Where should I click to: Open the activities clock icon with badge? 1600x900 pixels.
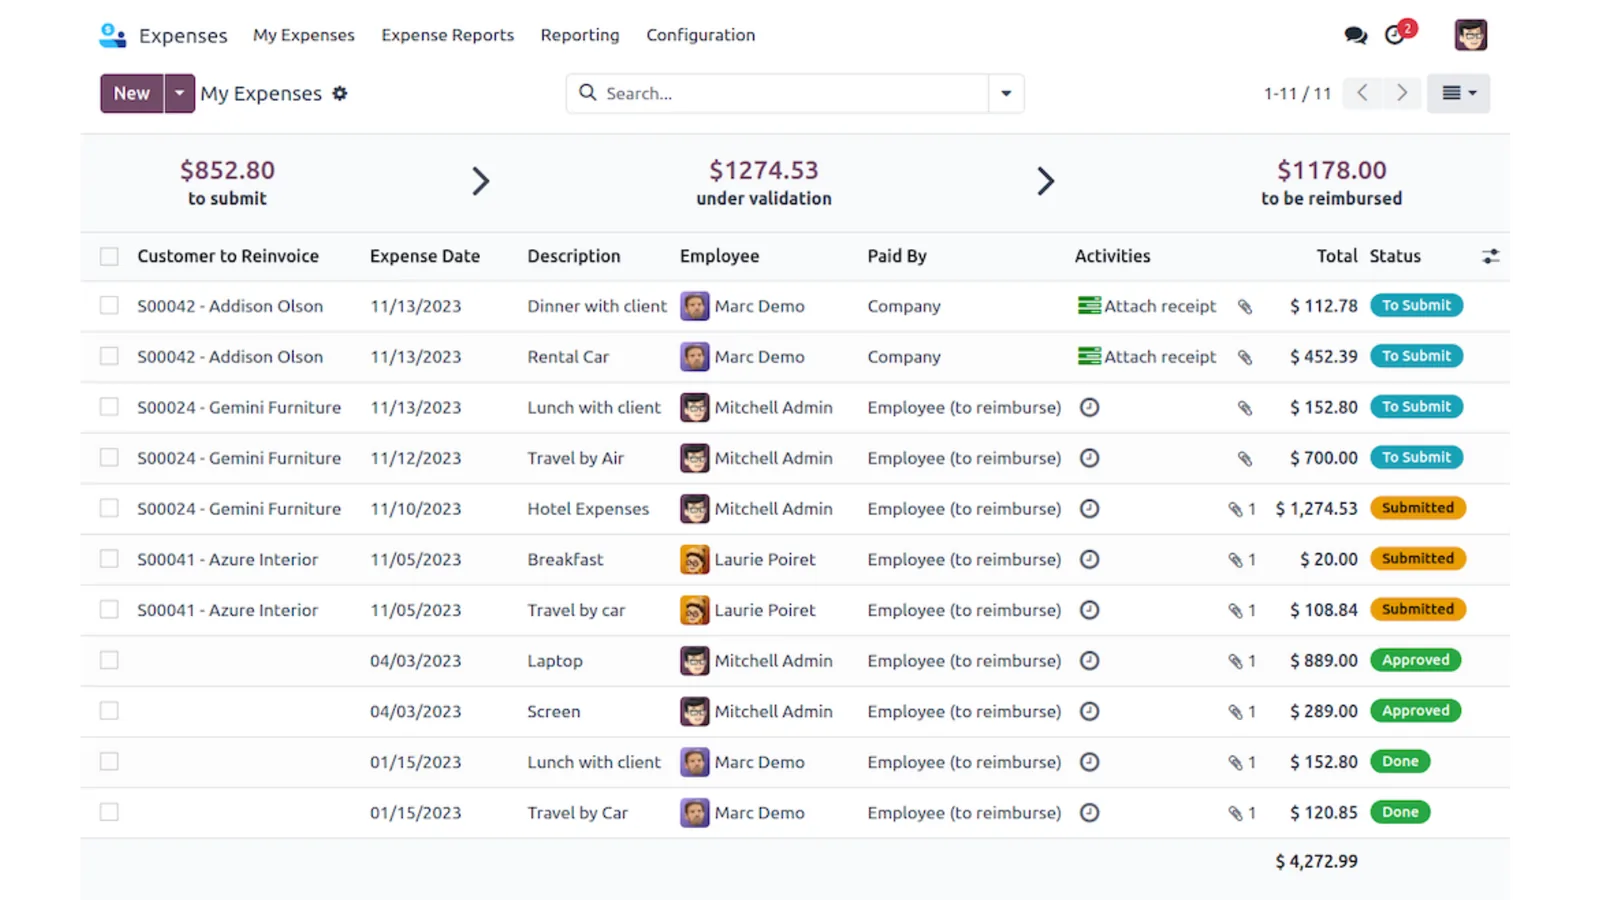[x=1399, y=33]
